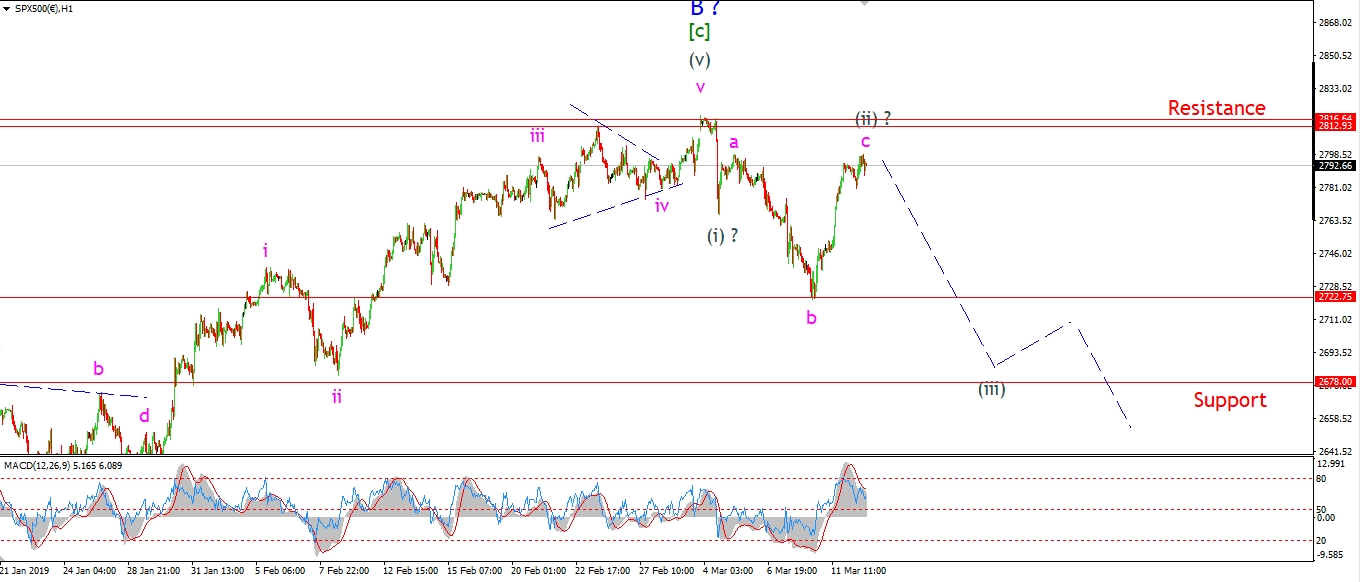
Task: Select the blue 'B ?' wave label
Action: coord(705,8)
